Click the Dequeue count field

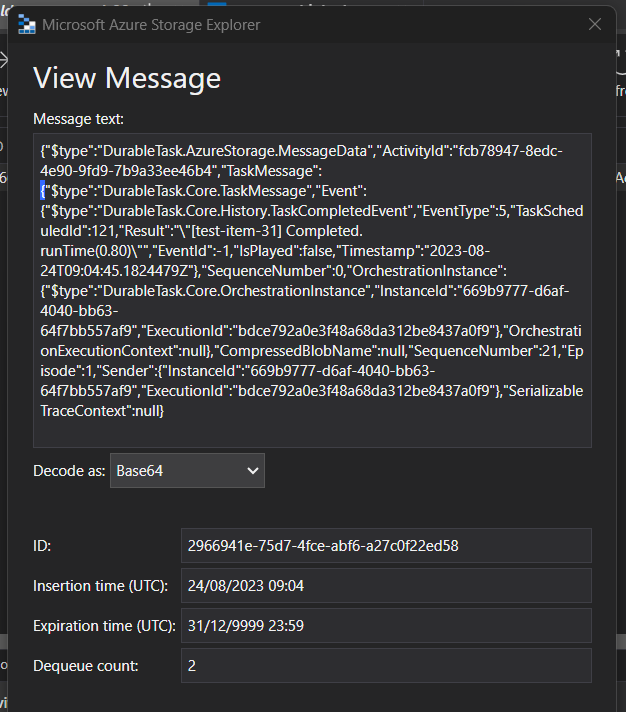(x=386, y=666)
